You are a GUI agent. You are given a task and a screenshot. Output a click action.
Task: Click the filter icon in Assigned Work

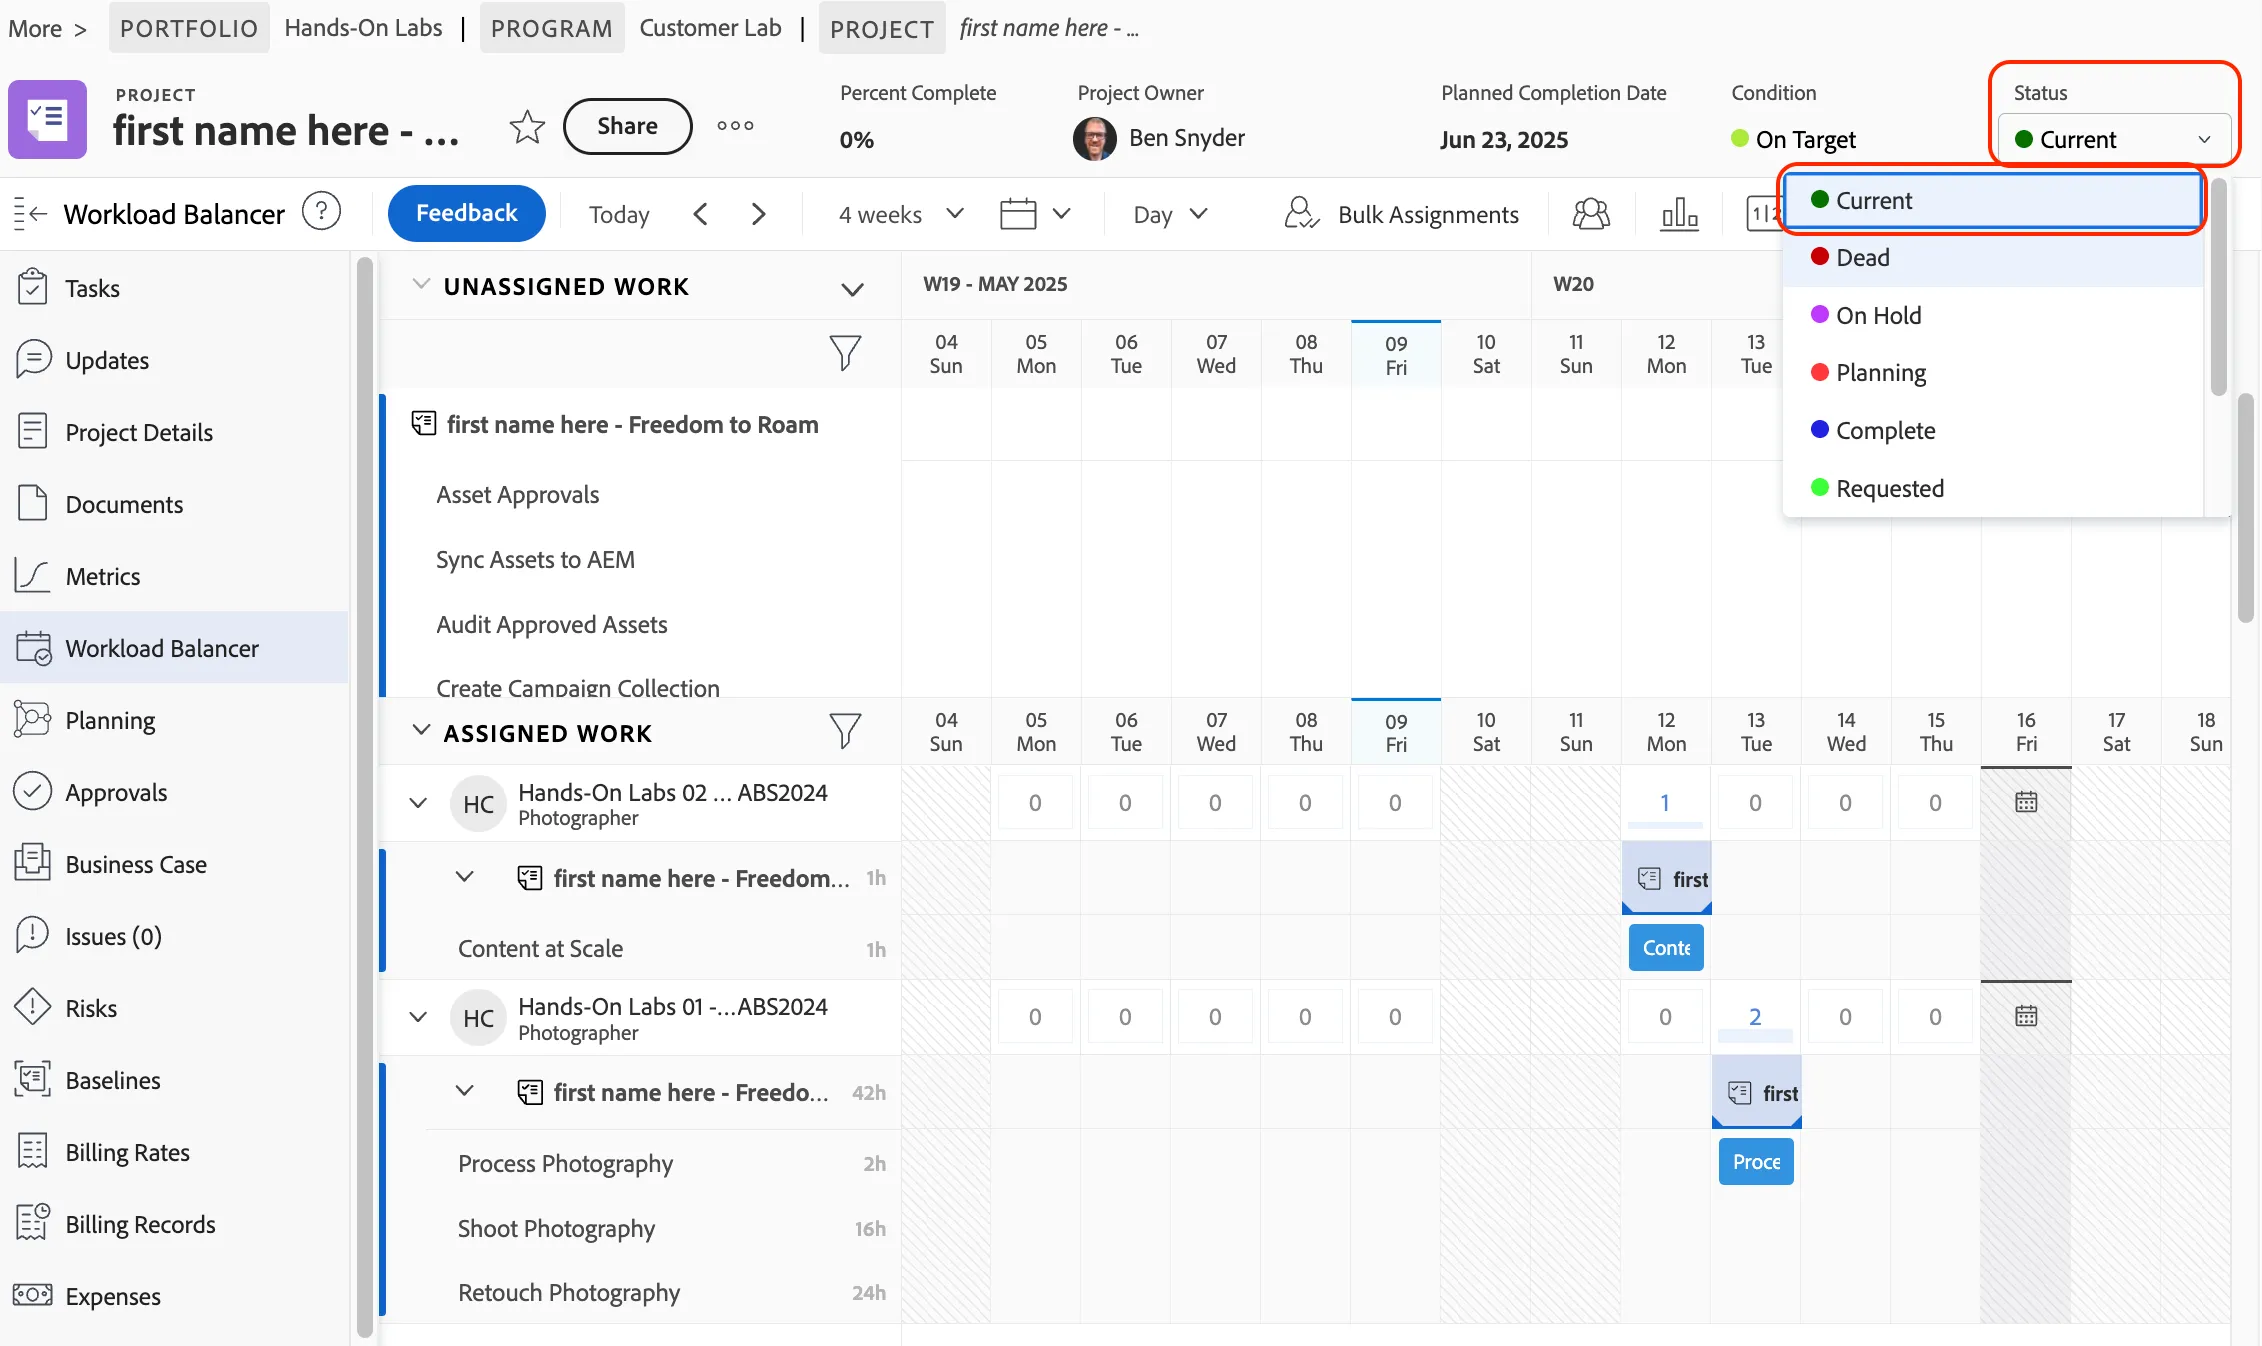tap(845, 731)
